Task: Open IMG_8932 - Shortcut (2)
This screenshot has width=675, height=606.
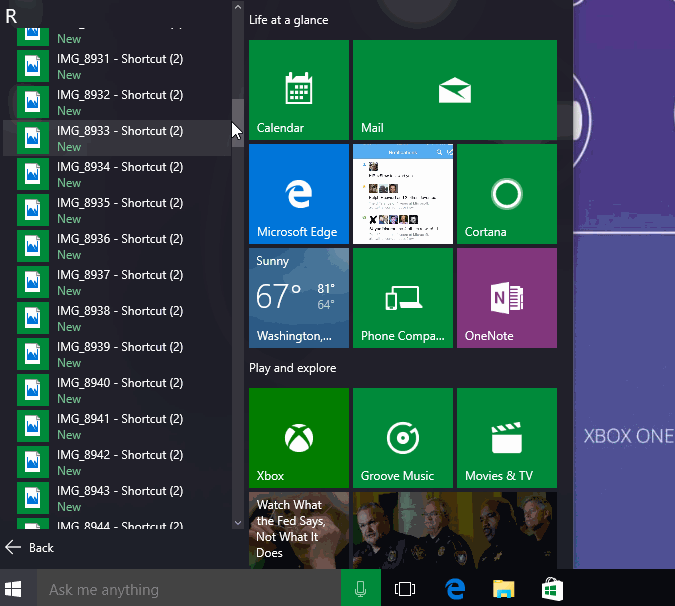Action: (117, 102)
